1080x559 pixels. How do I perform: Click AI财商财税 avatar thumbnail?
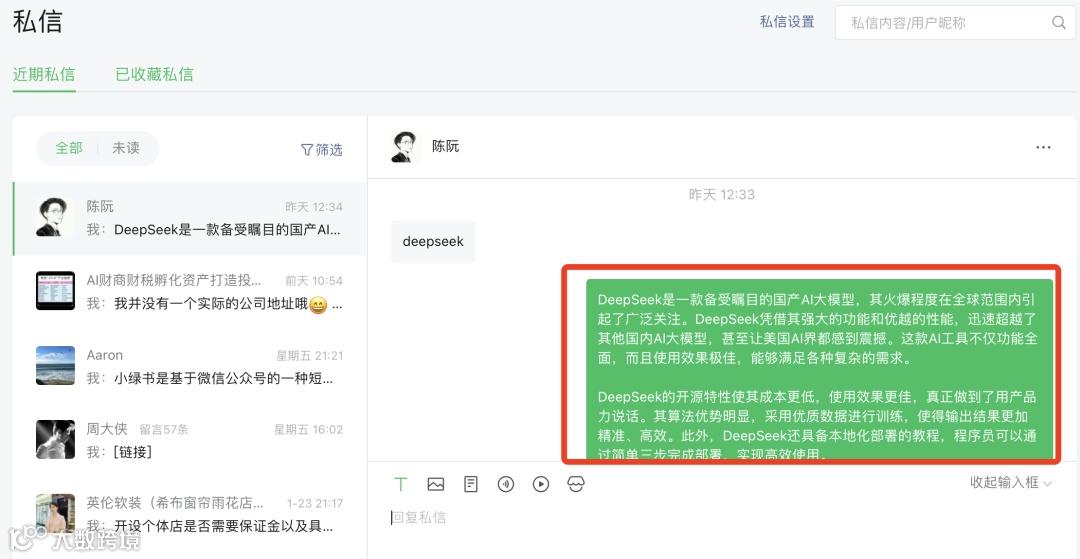pos(55,291)
